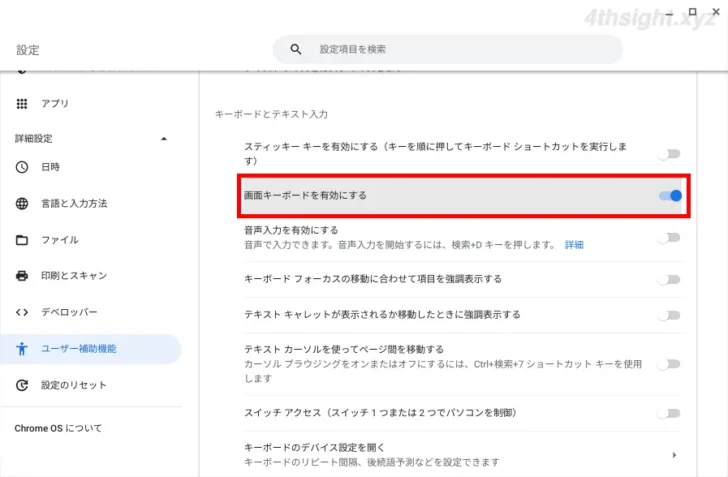Click the clock icon for 日時
The width and height of the screenshot is (728, 477).
click(22, 167)
